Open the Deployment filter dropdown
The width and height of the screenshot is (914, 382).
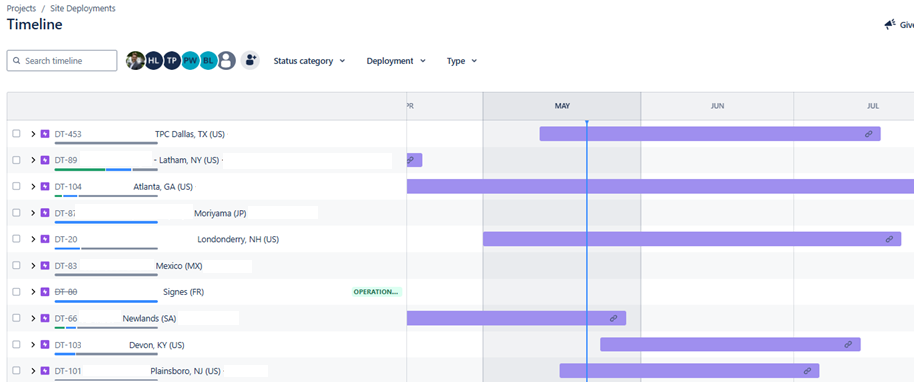[x=396, y=61]
